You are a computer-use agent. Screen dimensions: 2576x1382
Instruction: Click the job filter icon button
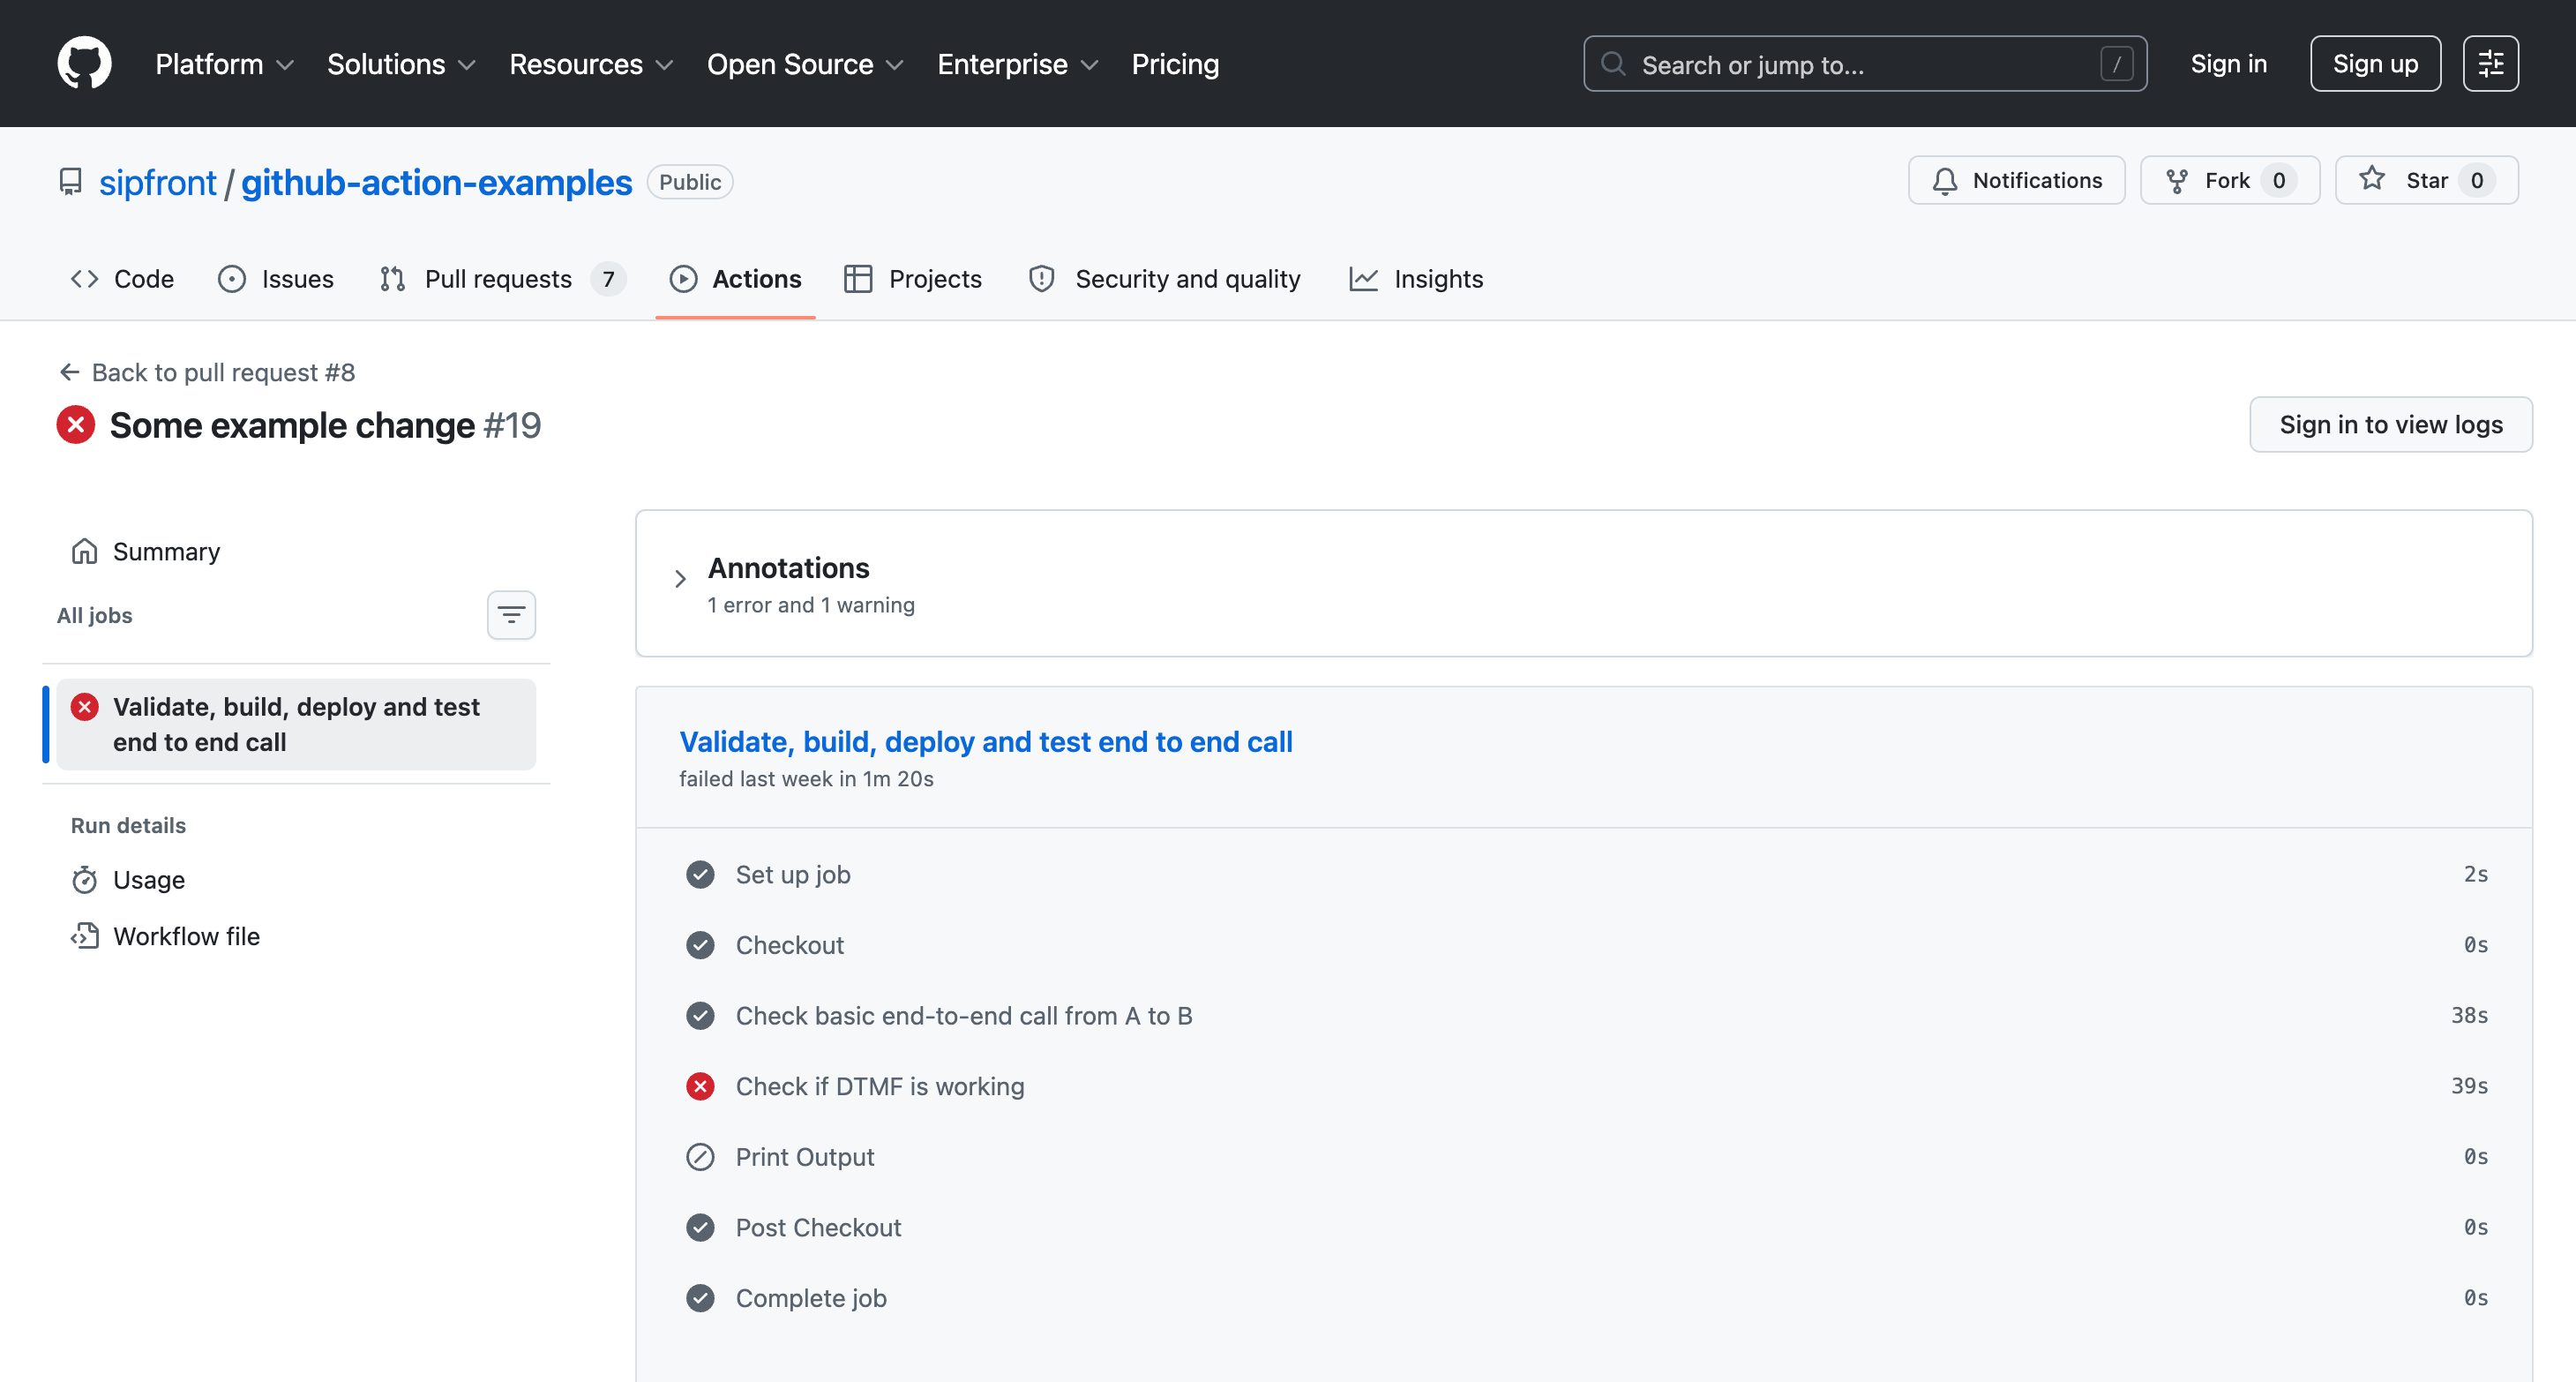[x=511, y=614]
